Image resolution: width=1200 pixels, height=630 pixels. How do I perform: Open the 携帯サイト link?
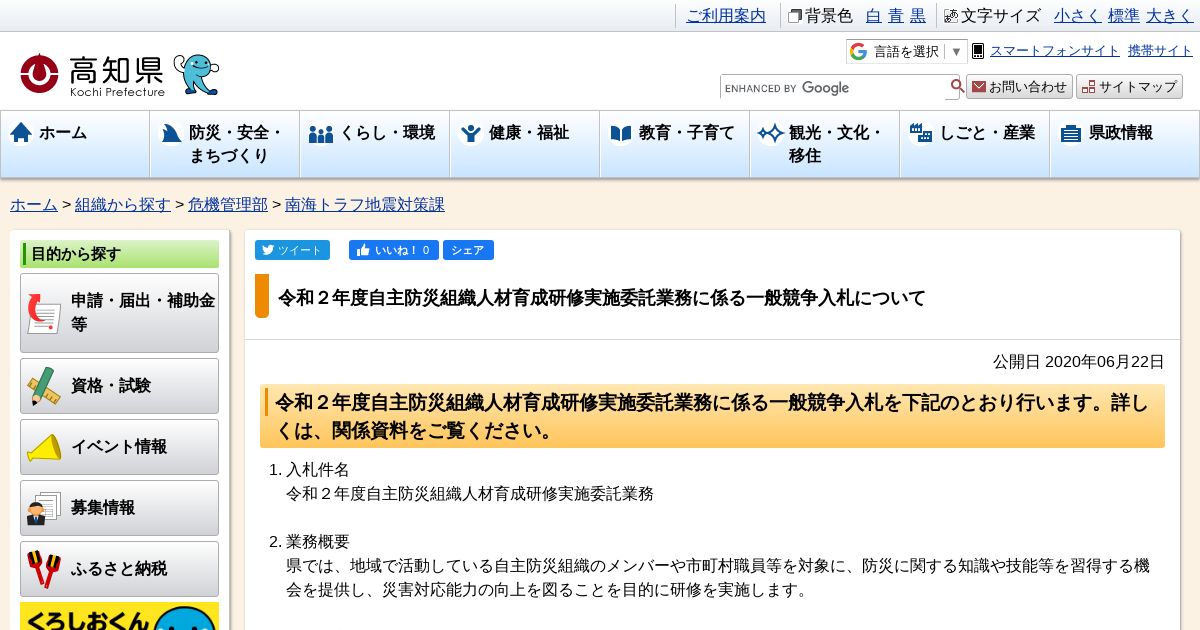(1160, 51)
